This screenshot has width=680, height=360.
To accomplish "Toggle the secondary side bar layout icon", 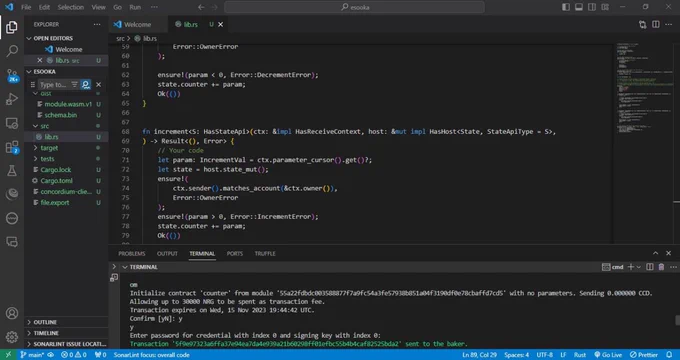I will pos(592,7).
